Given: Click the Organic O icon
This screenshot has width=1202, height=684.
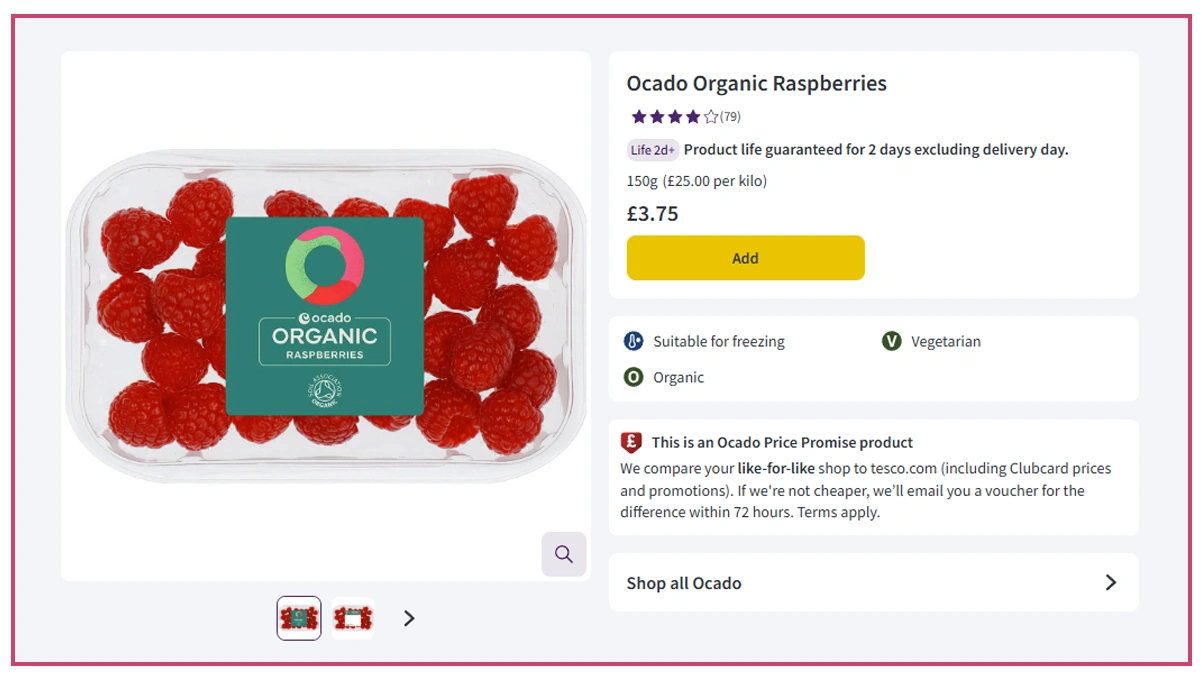Looking at the screenshot, I should (x=633, y=377).
